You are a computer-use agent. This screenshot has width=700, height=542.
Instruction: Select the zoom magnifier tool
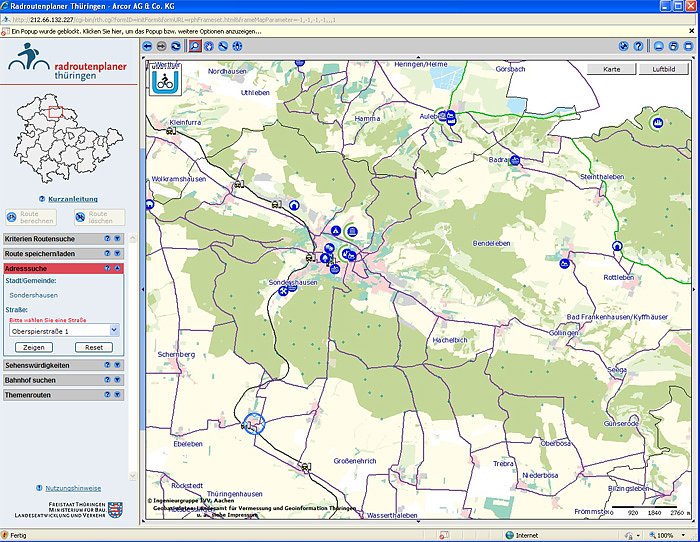(x=194, y=46)
